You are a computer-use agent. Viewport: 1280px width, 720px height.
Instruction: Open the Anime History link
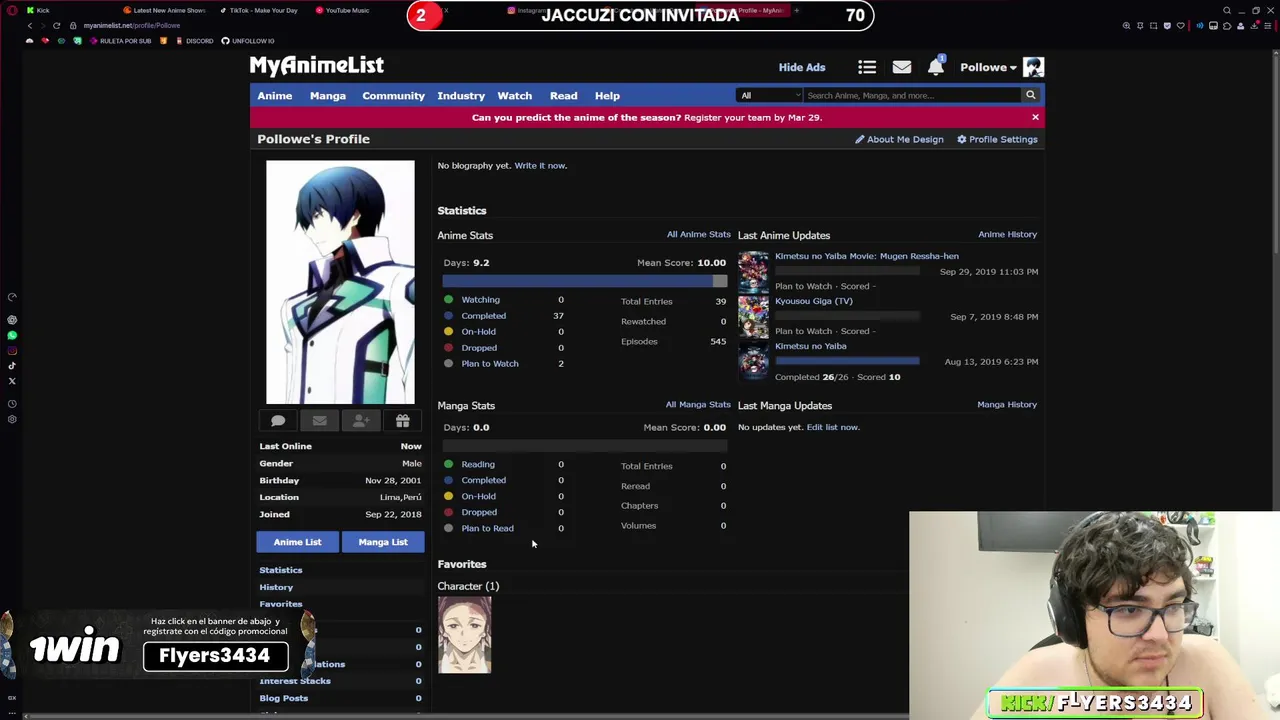point(1007,234)
